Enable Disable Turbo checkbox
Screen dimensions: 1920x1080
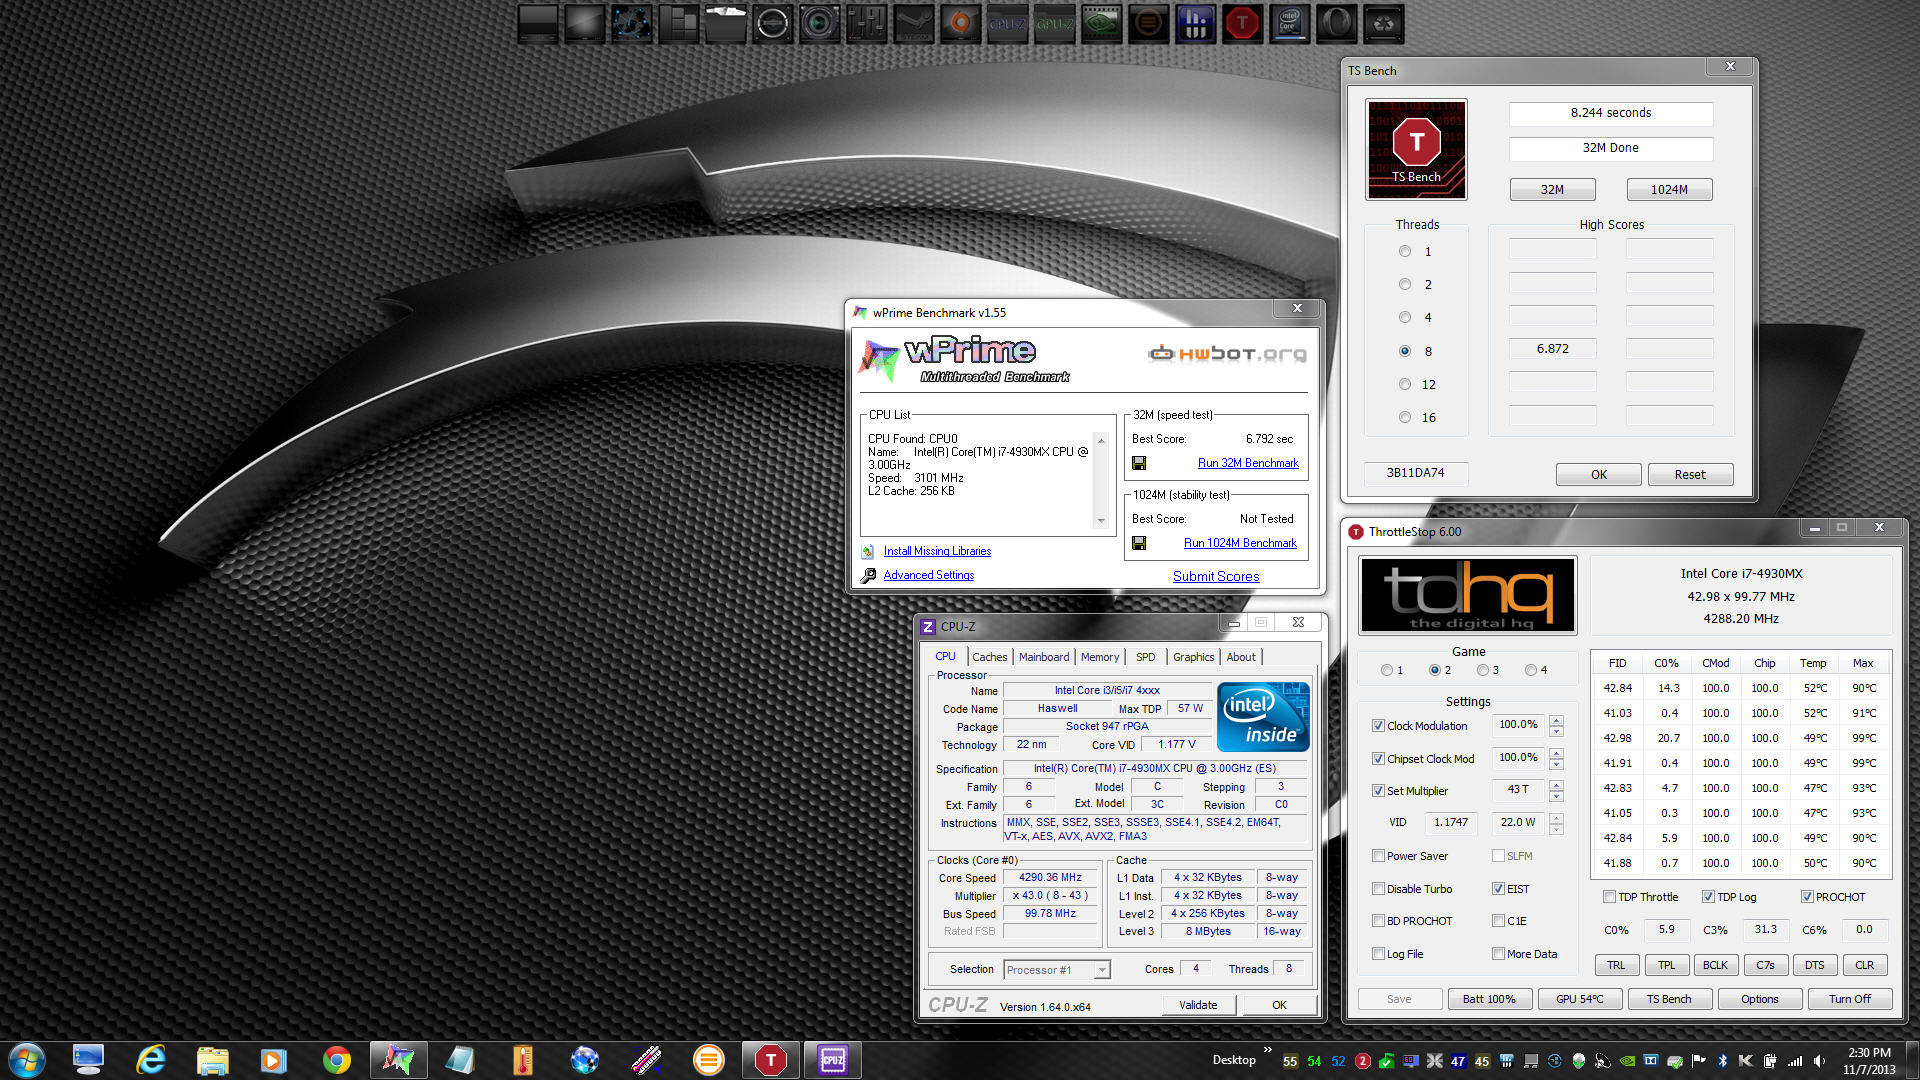click(1378, 889)
